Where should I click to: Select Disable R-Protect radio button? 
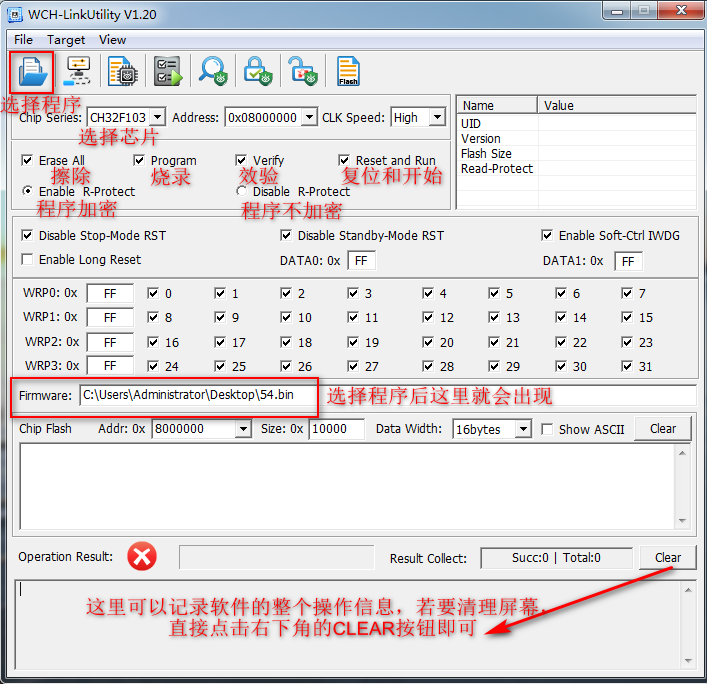[242, 191]
